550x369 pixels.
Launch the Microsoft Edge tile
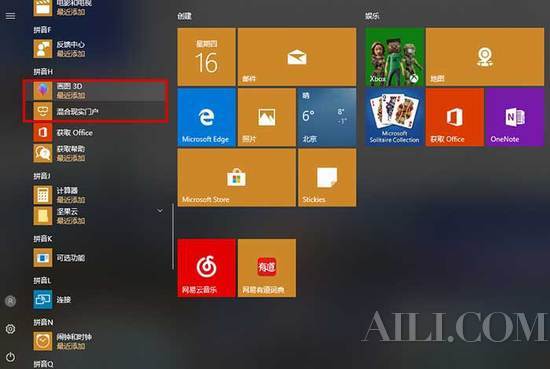pos(206,117)
